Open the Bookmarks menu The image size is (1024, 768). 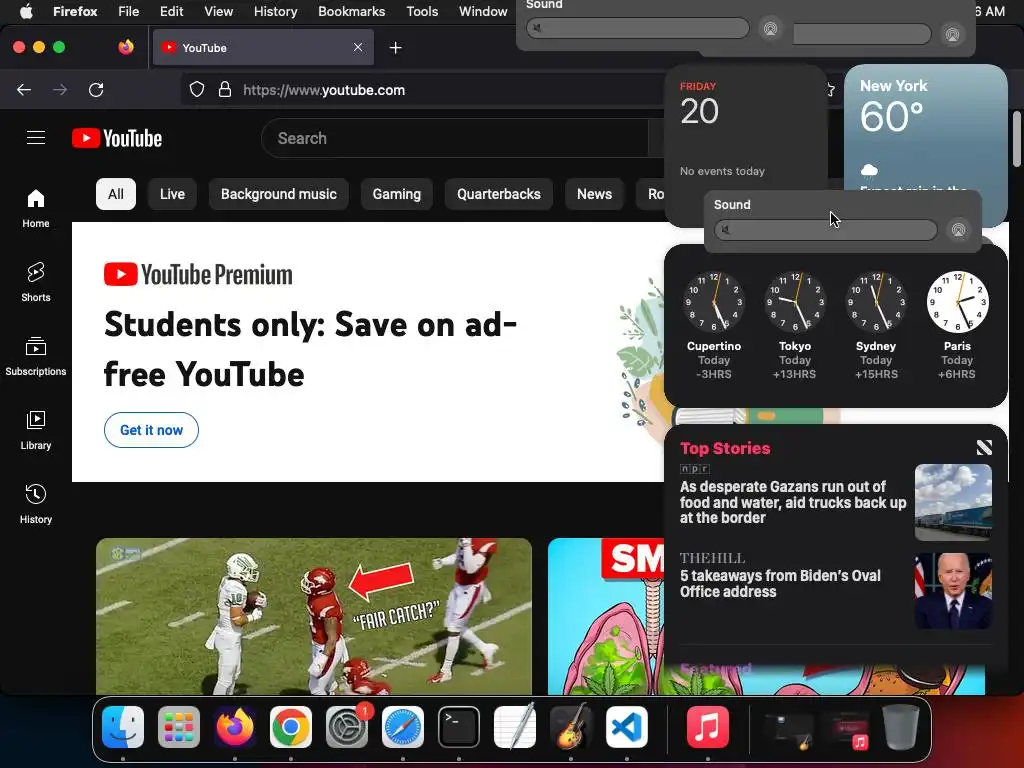tap(351, 11)
